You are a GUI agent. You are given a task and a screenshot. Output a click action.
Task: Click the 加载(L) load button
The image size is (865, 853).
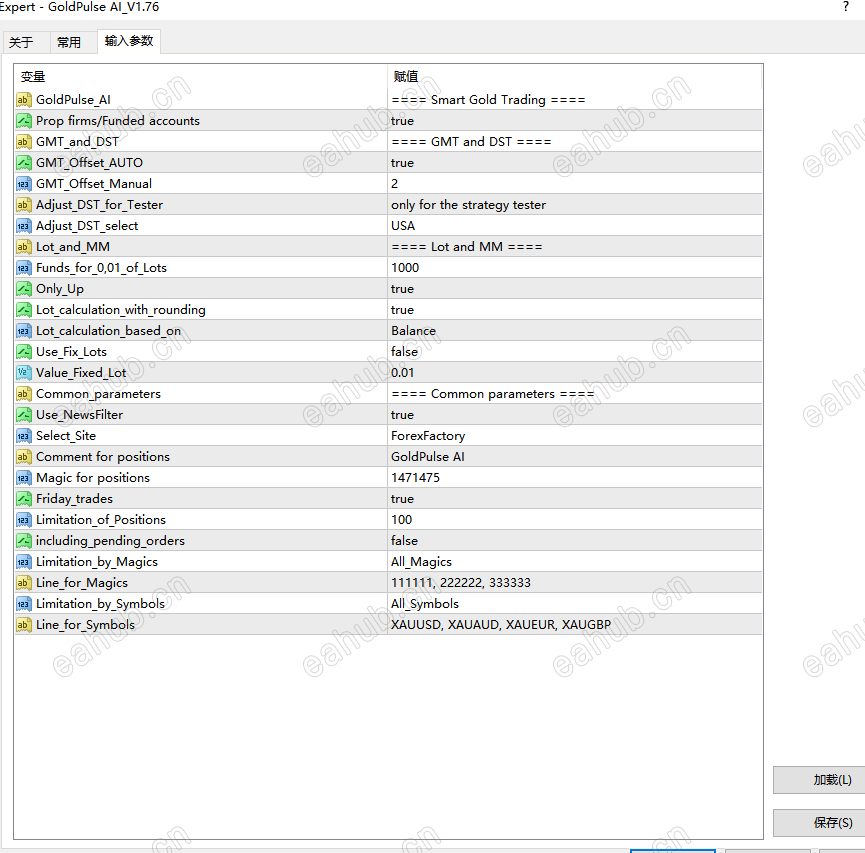point(820,780)
